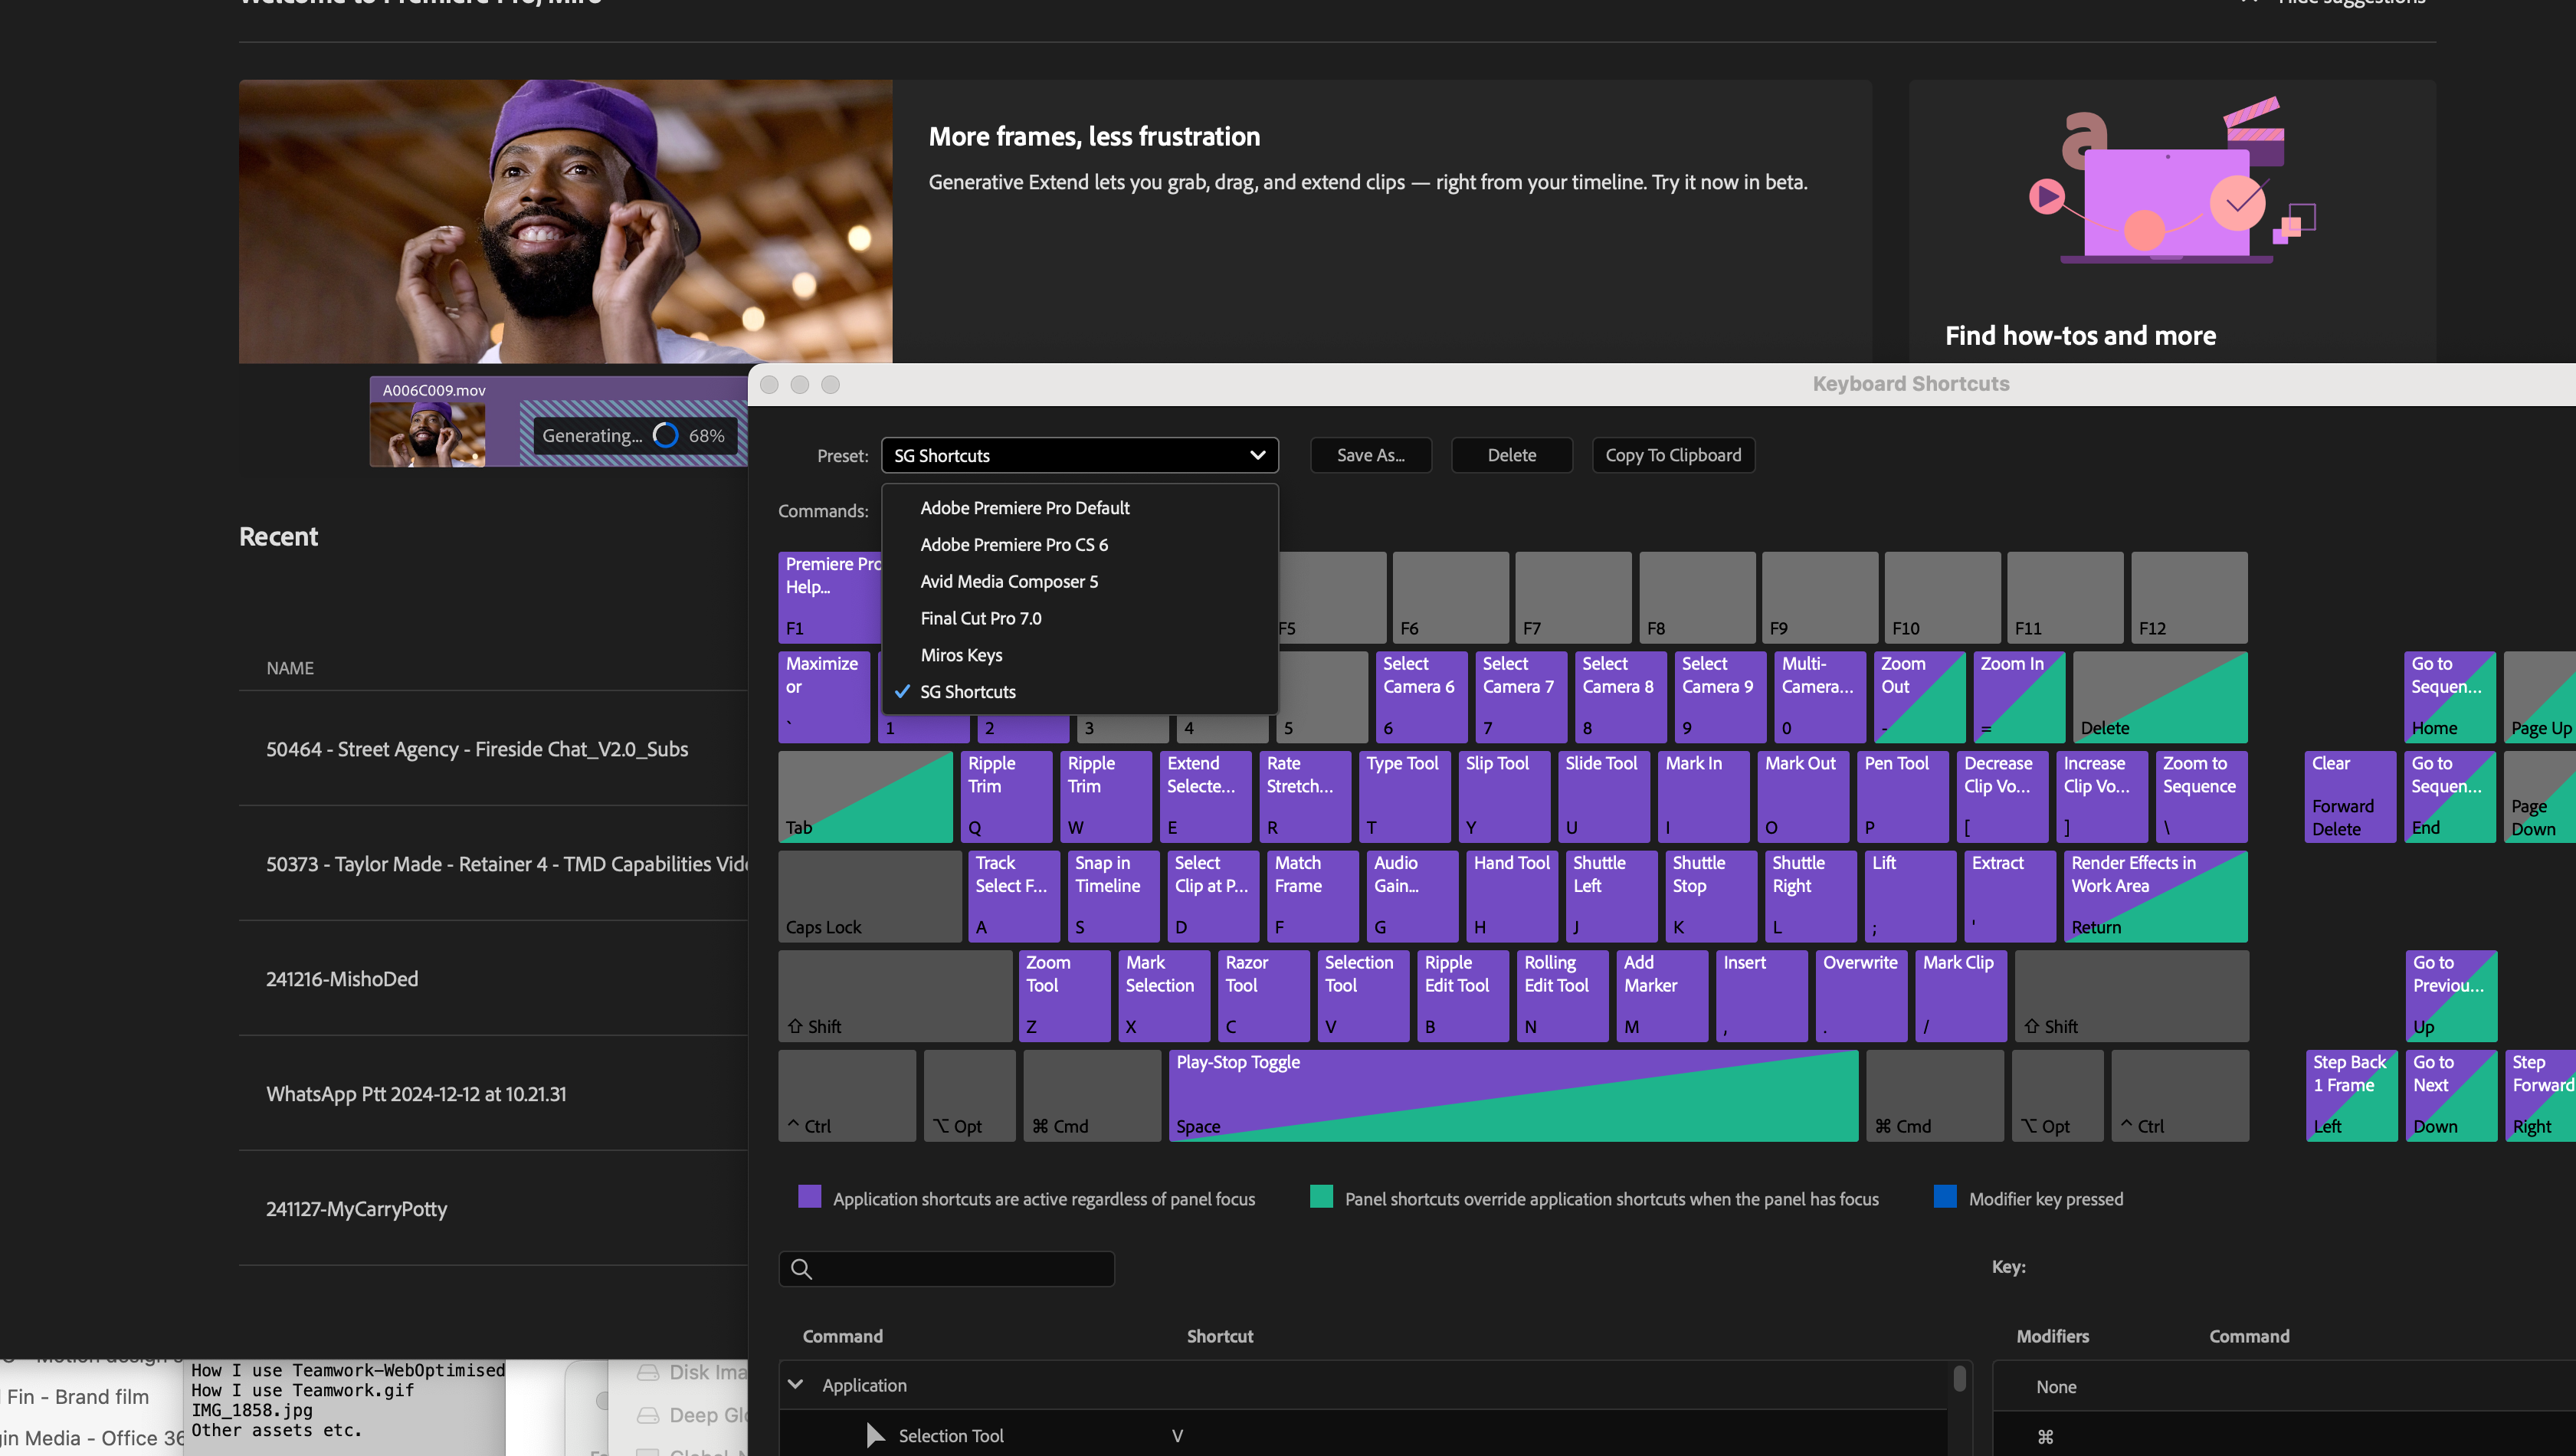Click the Save As... button

tap(1371, 455)
